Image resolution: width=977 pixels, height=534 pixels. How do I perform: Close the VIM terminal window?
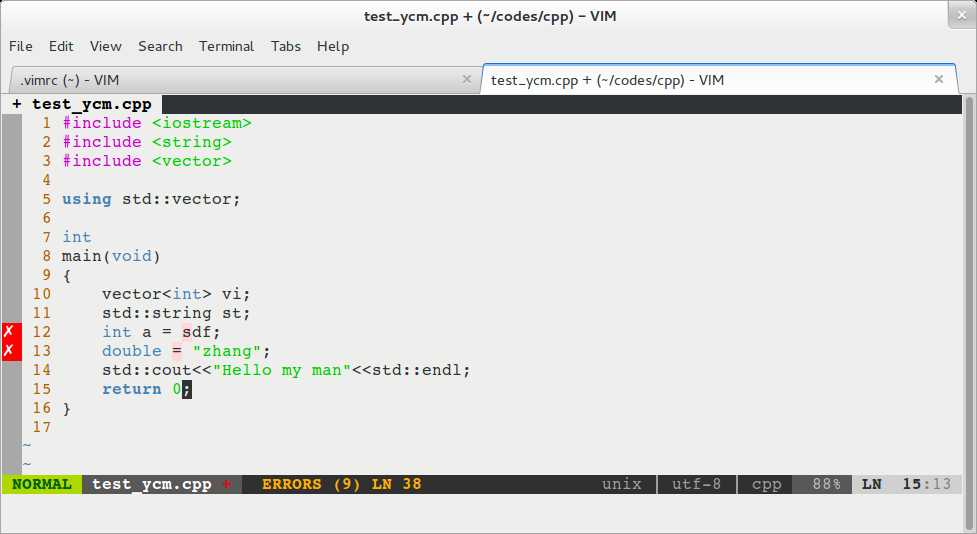point(961,15)
